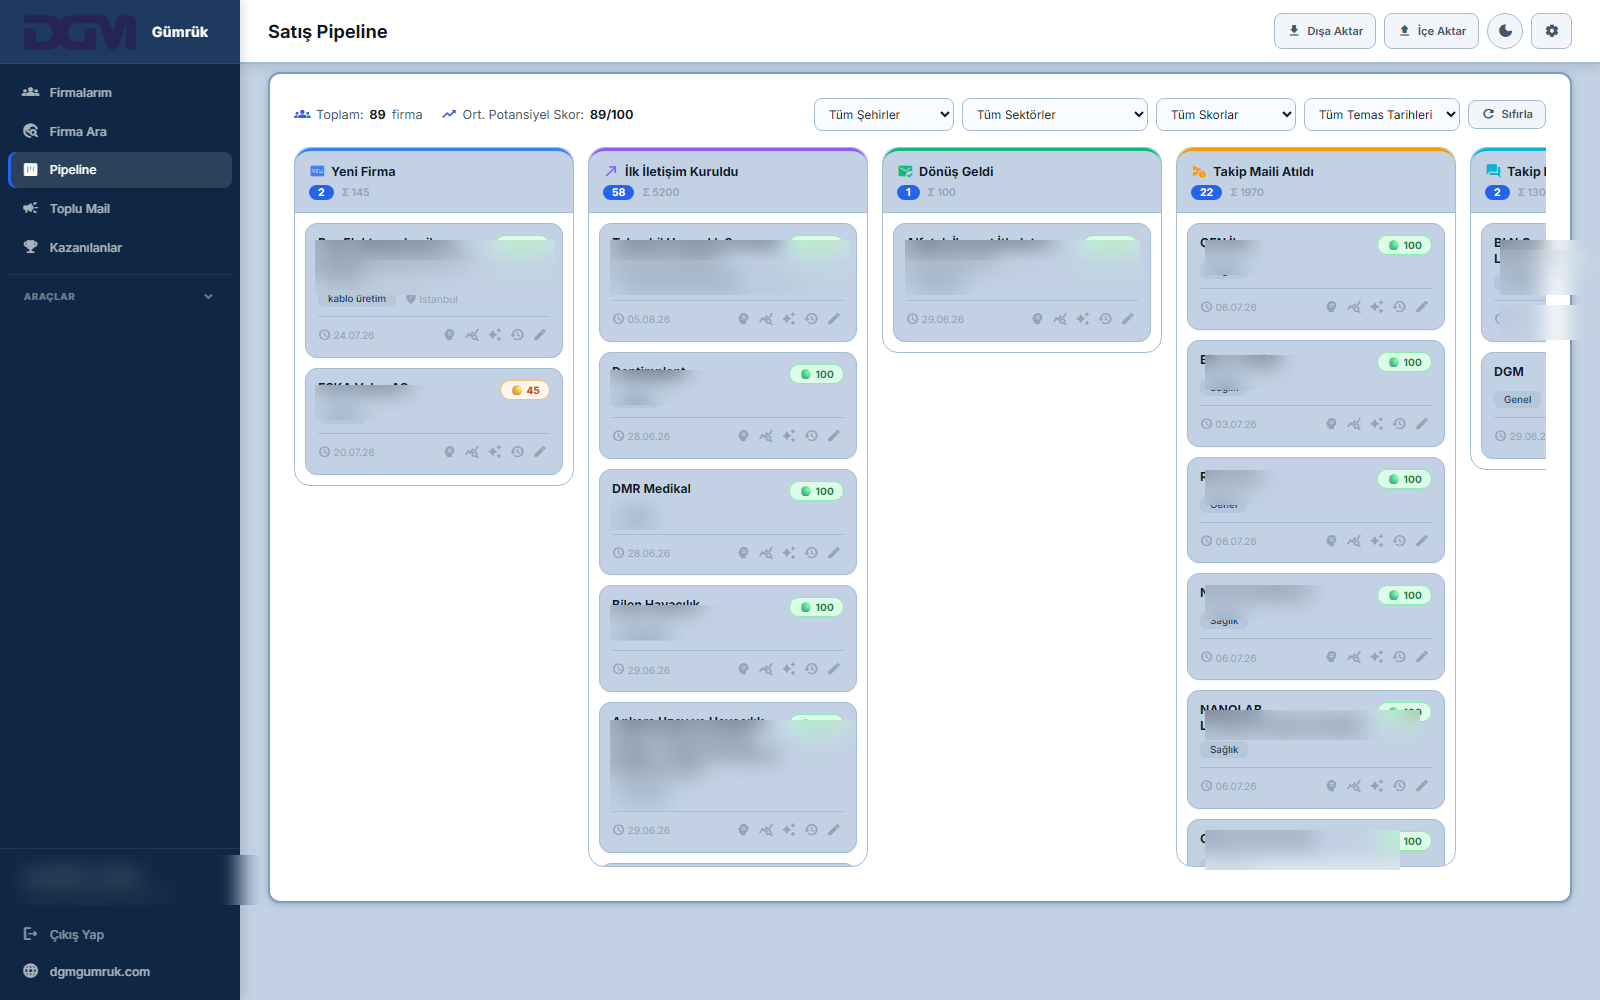This screenshot has width=1600, height=1000.
Task: Click analytics search icon on DMR Medikal card
Action: pos(766,553)
